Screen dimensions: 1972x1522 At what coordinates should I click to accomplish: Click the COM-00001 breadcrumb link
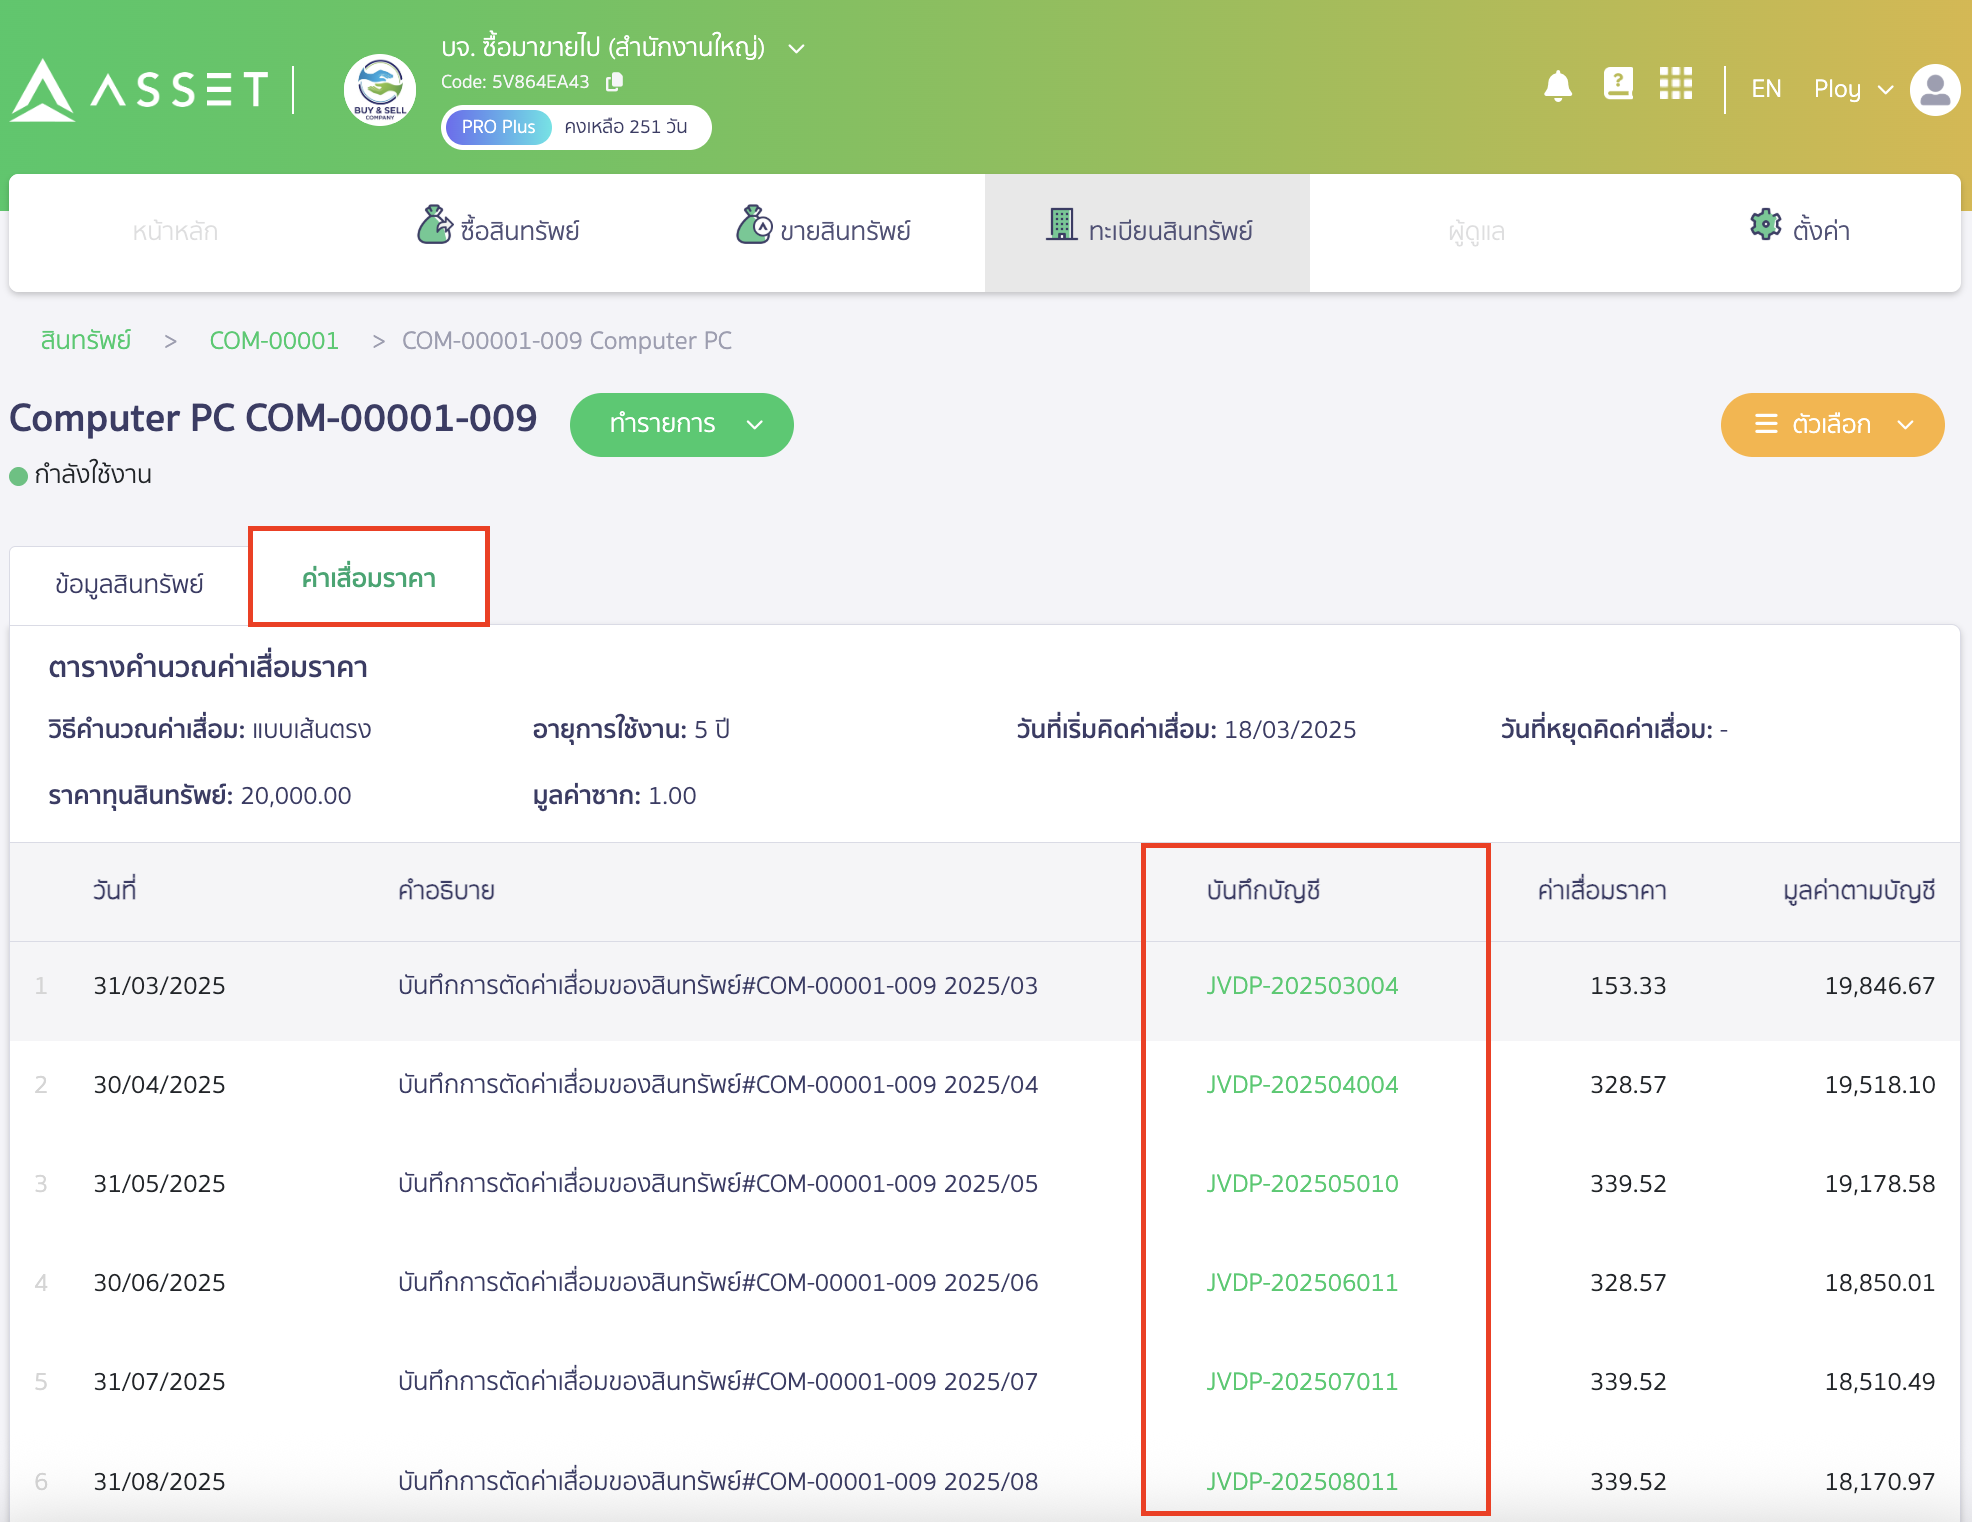(274, 341)
